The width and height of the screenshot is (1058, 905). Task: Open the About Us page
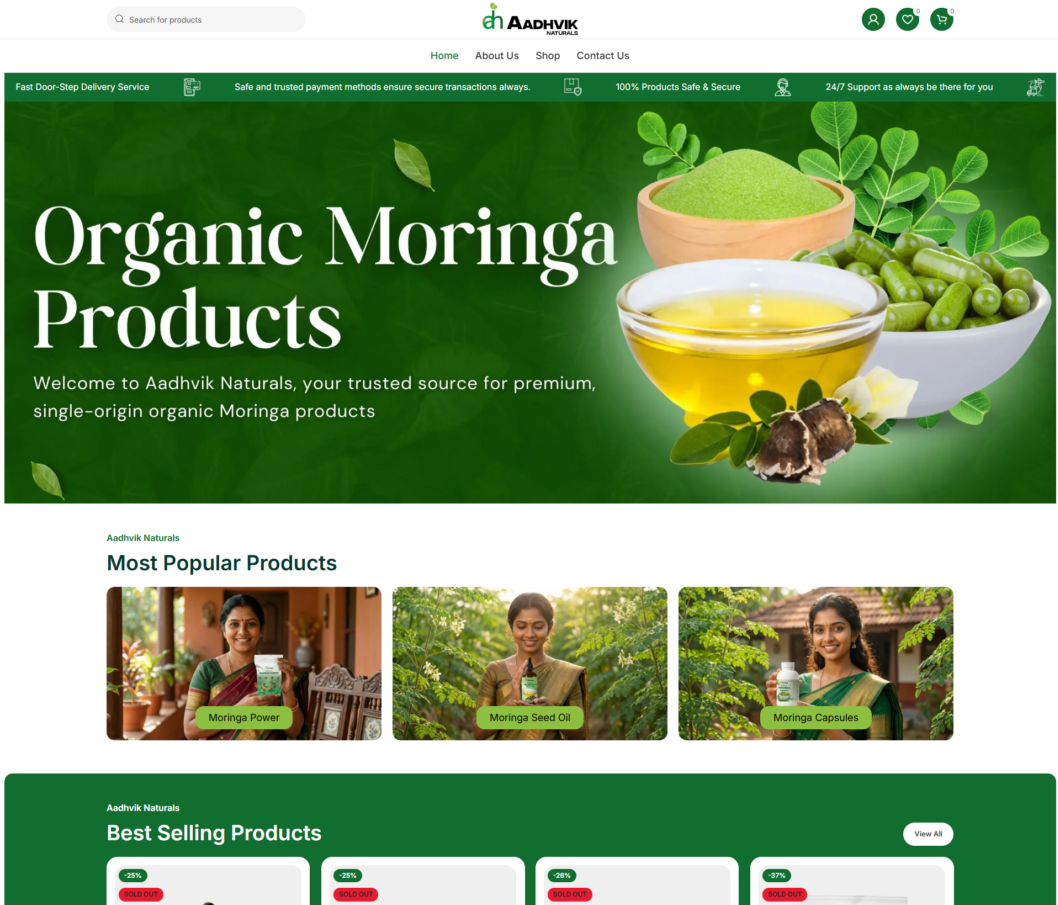pyautogui.click(x=497, y=56)
